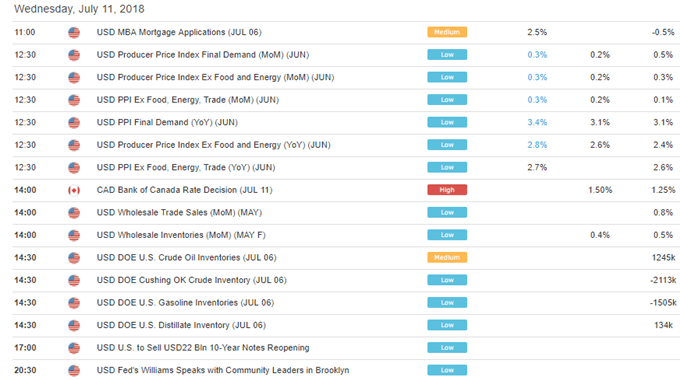The width and height of the screenshot is (680, 380).
Task: Click blue 2.8% actual for Producer Price Index (YoY)
Action: point(537,145)
